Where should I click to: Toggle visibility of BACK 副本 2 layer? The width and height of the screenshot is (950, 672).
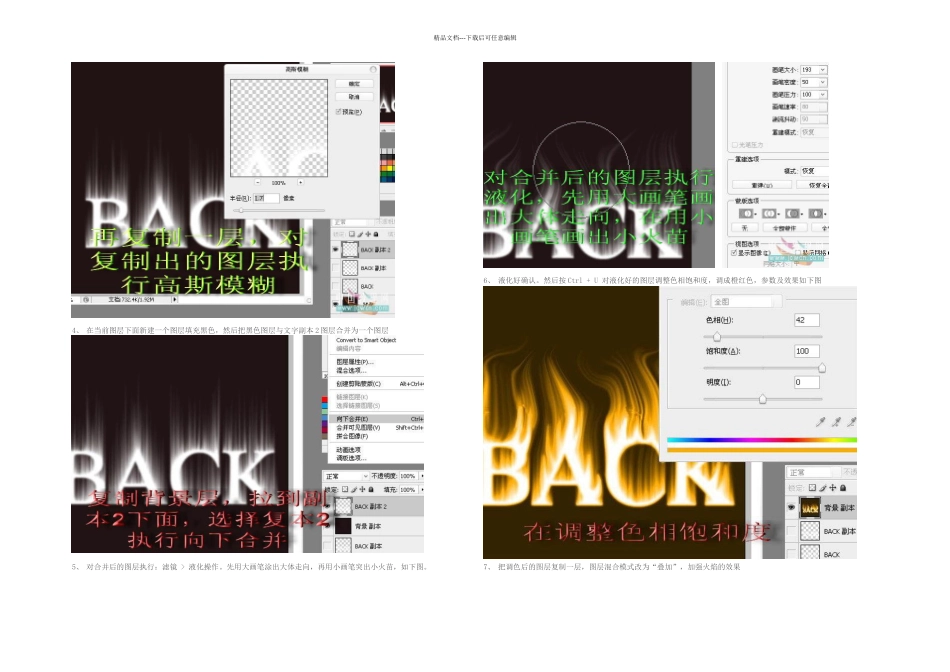pos(336,249)
